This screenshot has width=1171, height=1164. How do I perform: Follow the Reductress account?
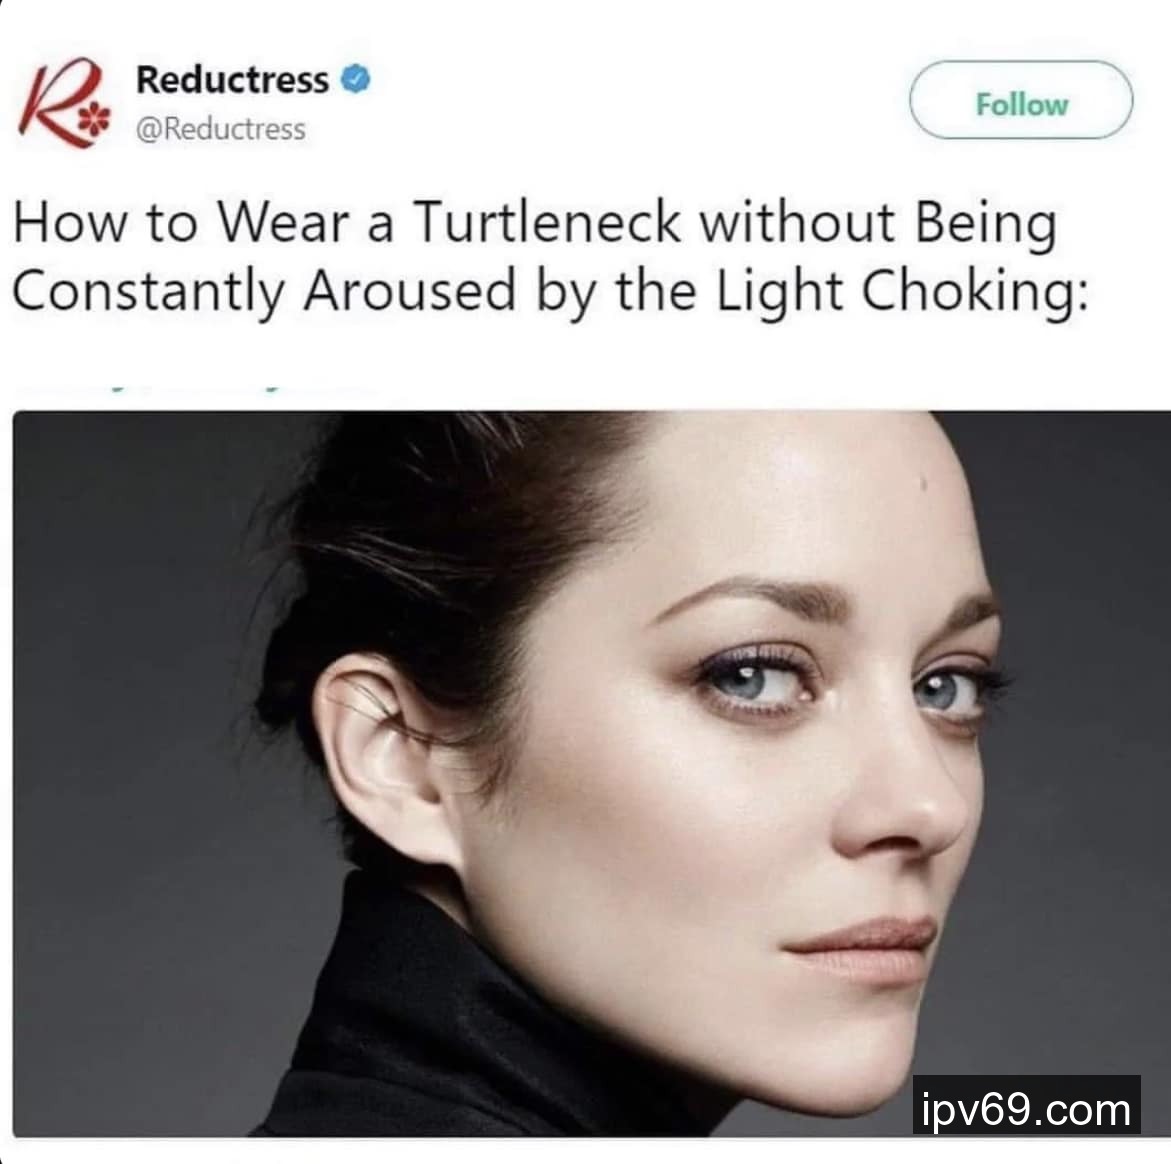tap(1021, 100)
